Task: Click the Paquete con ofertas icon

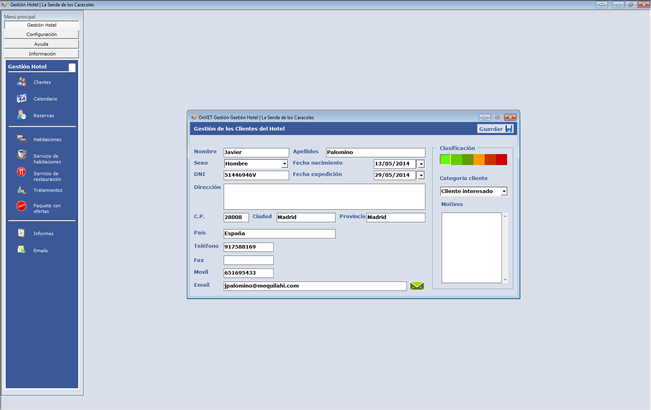Action: (21, 206)
